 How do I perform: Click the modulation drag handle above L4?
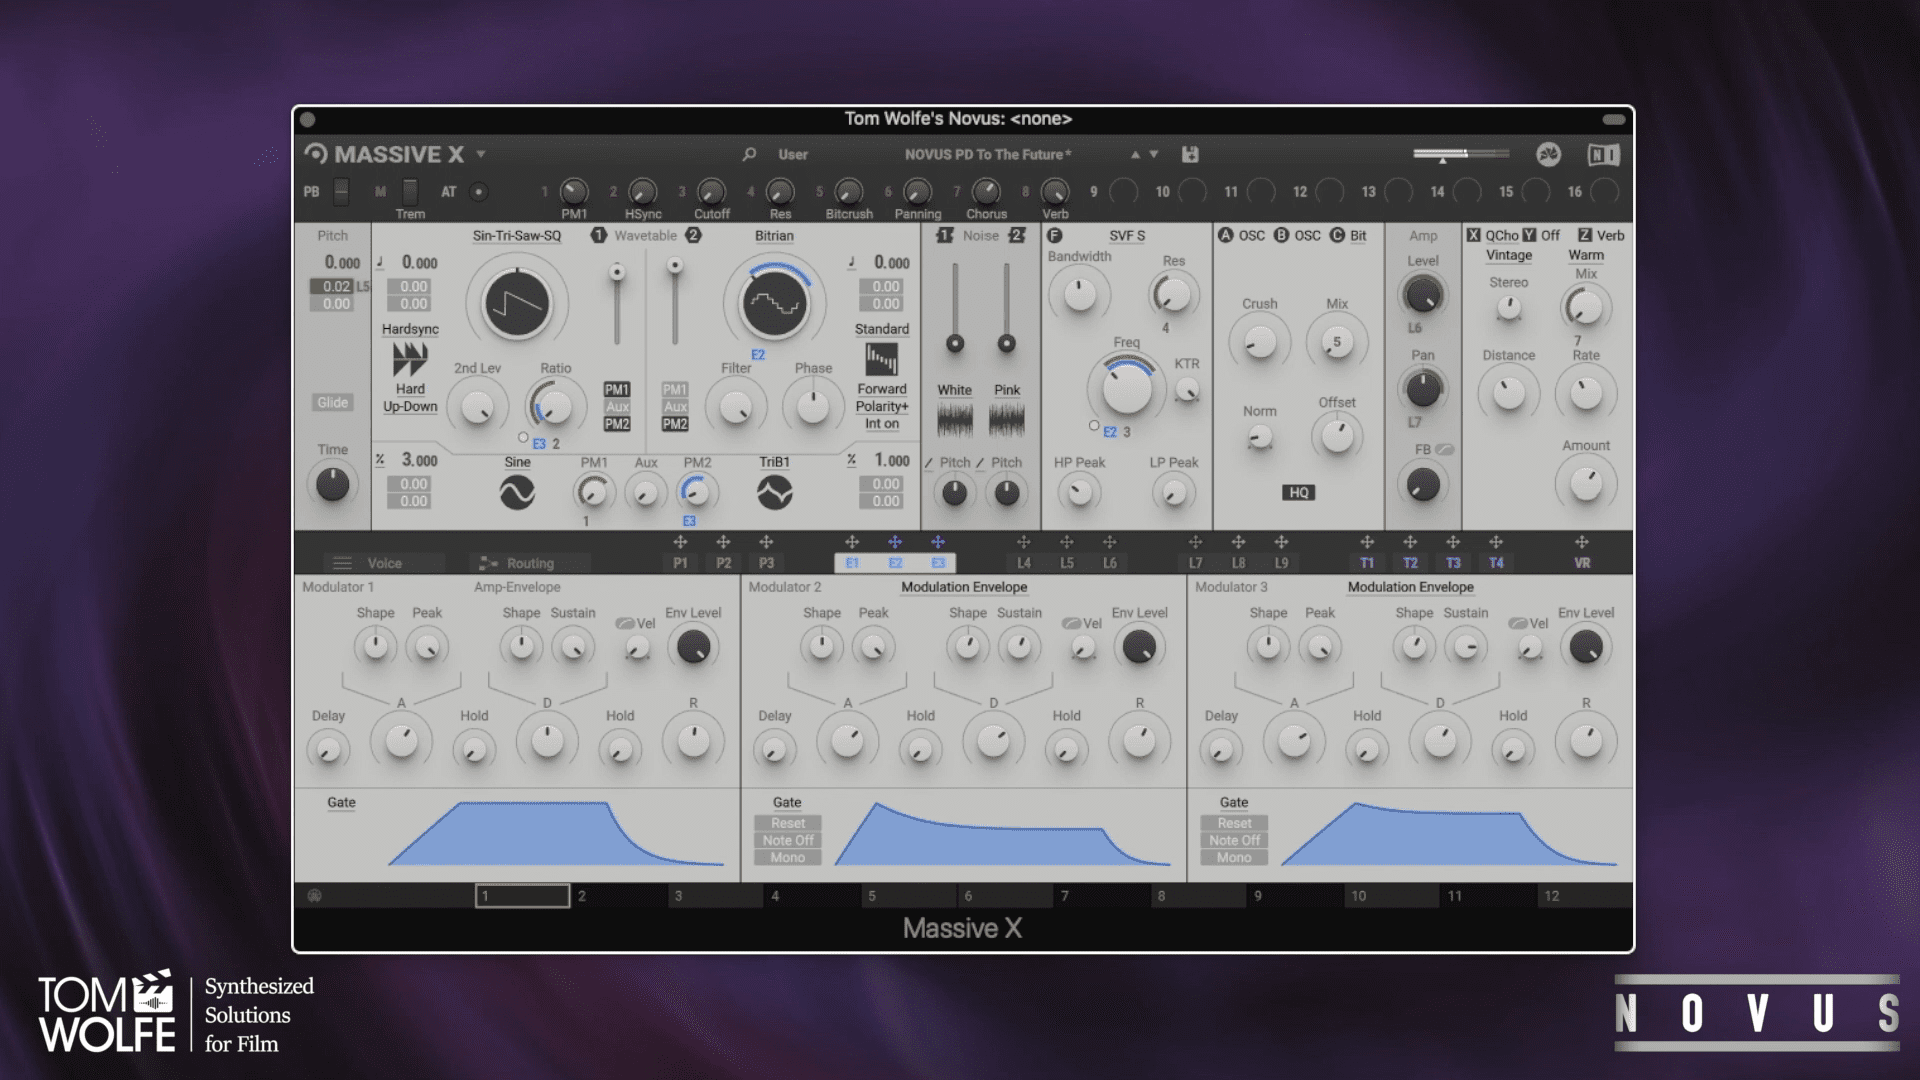click(1023, 542)
